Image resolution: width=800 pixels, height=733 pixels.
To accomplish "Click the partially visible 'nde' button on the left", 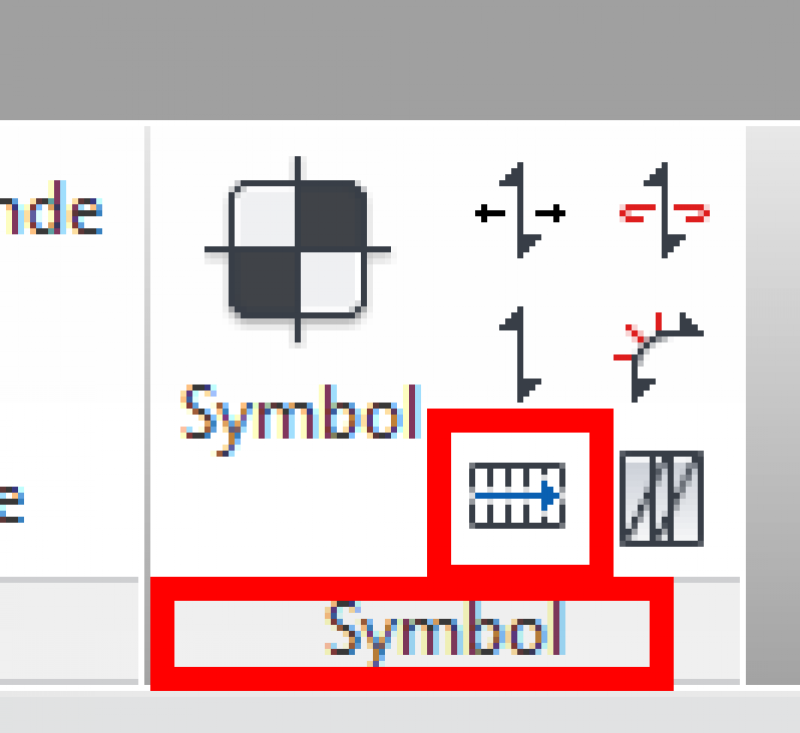I will [x=51, y=208].
